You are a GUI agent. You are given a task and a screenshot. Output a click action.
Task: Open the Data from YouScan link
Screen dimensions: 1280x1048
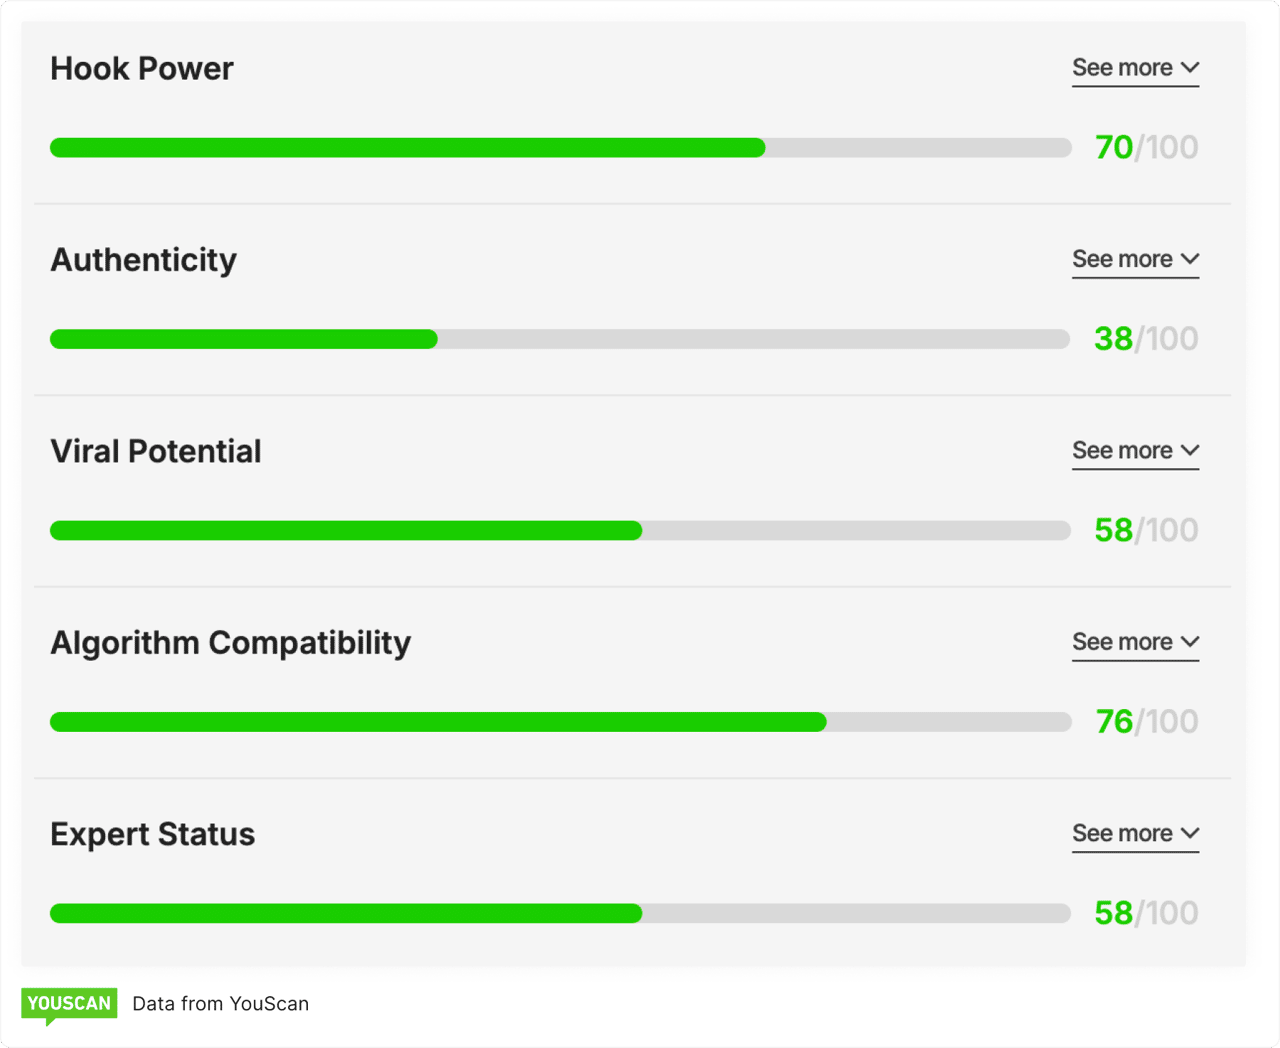point(220,1003)
